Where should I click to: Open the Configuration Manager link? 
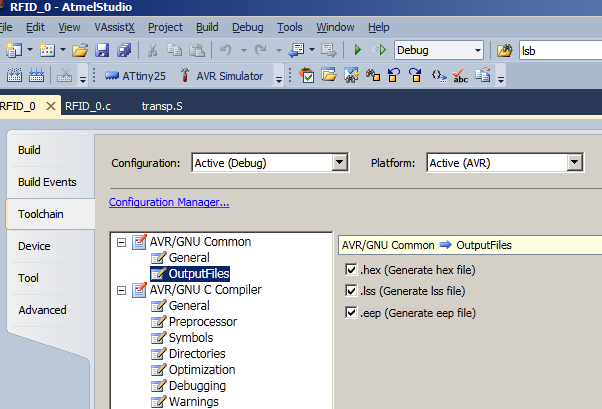tap(169, 202)
